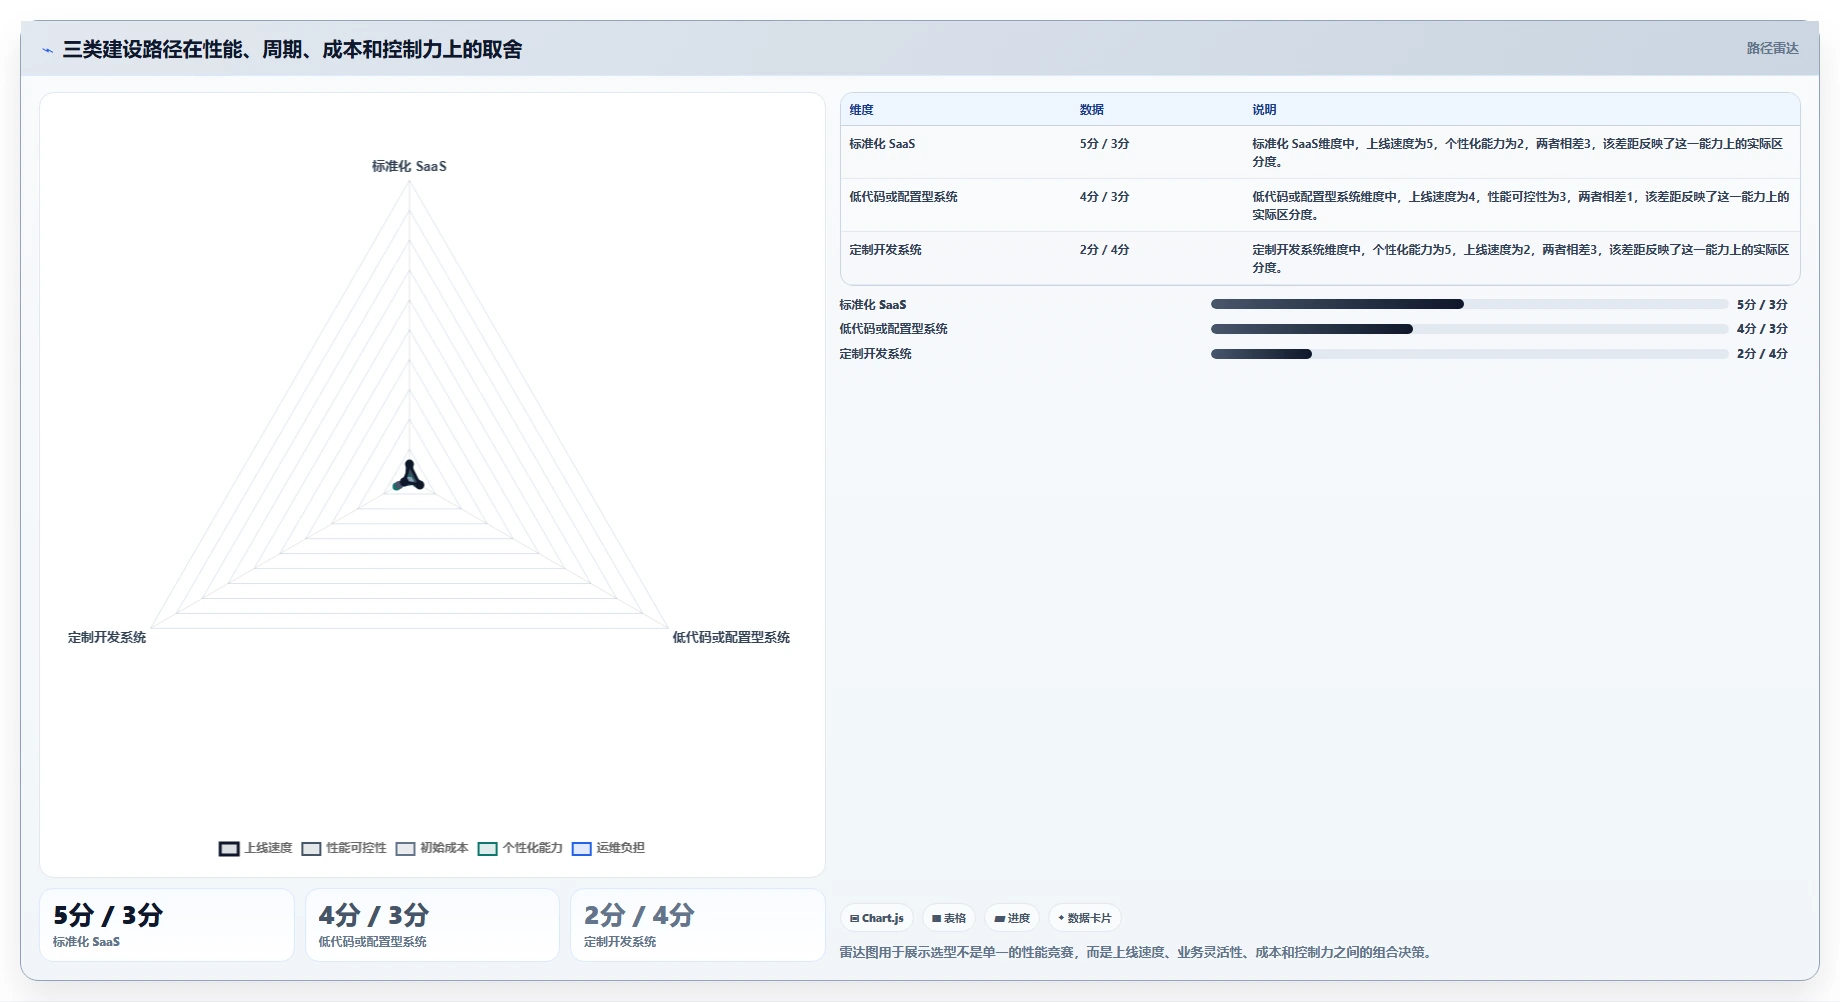
Task: Click the 5分 / 3分 value in the table
Action: (1104, 144)
